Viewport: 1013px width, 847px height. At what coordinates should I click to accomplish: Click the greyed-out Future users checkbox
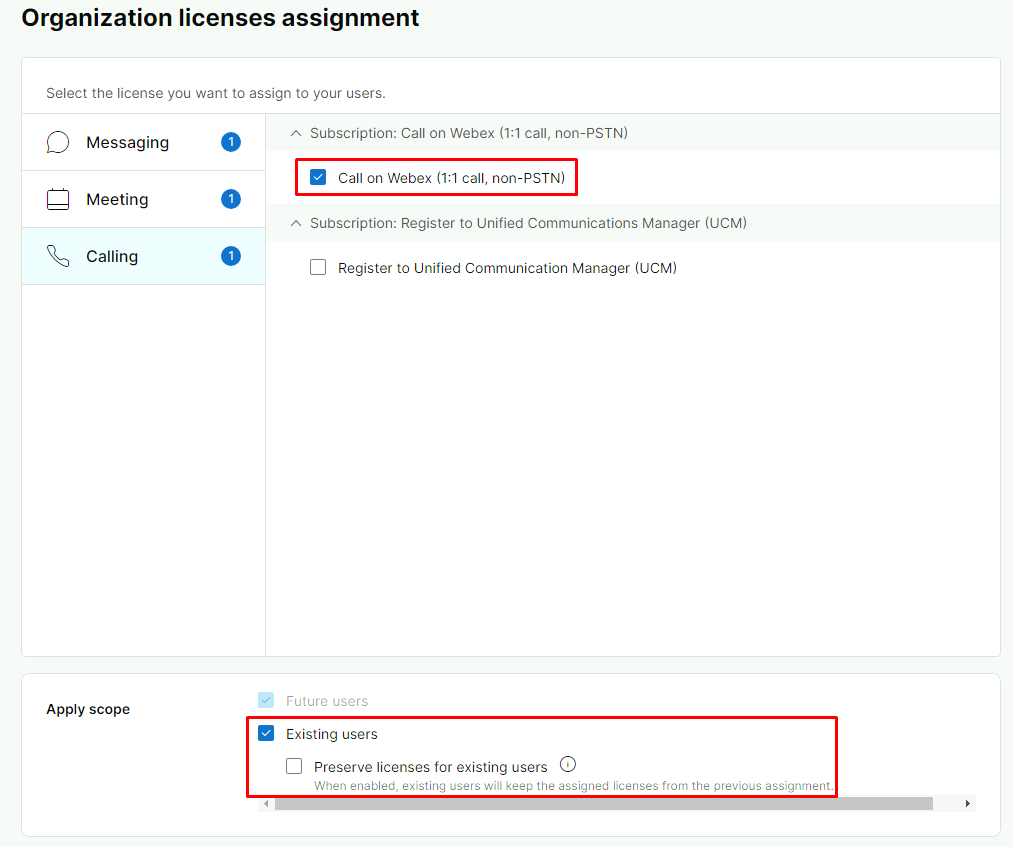point(266,701)
